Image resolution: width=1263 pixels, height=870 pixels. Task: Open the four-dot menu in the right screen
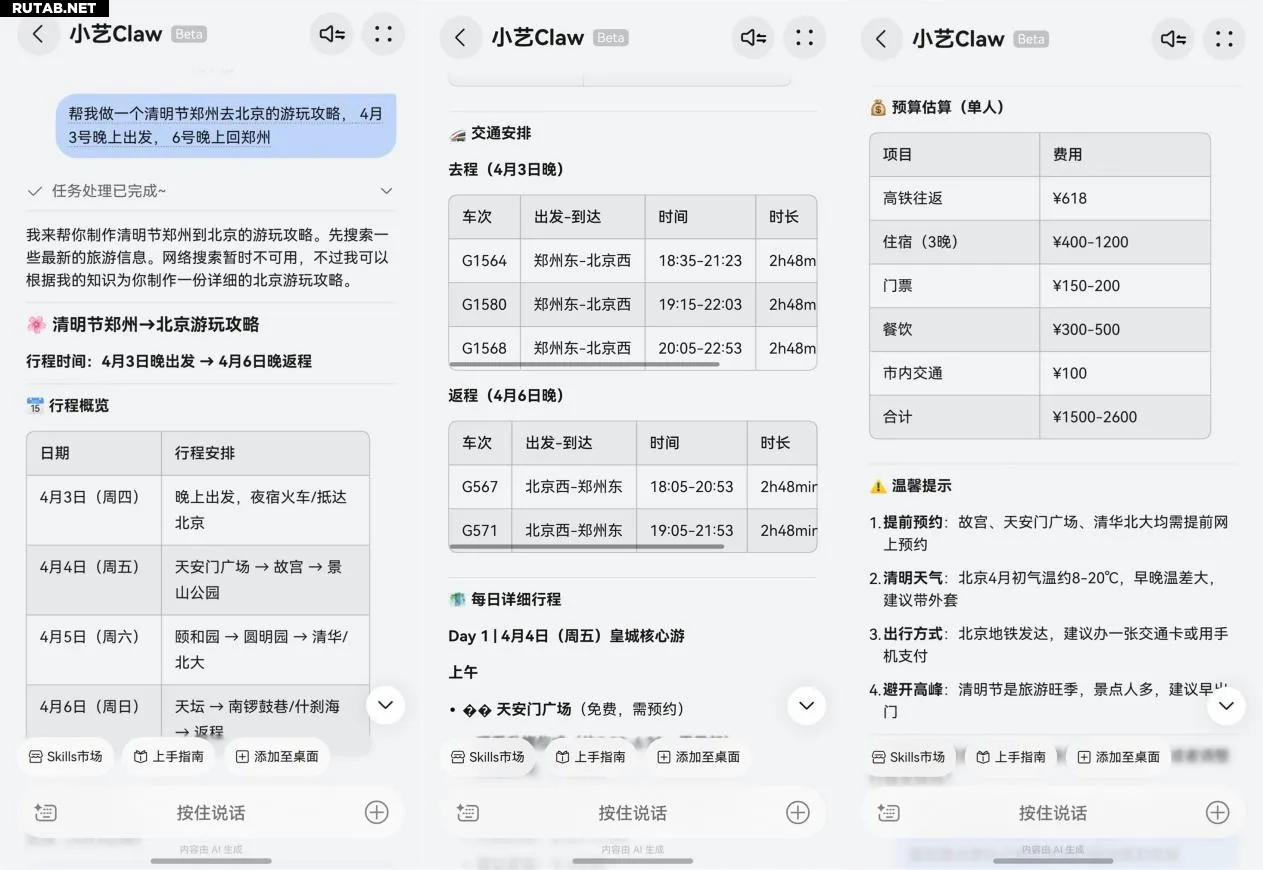tap(1224, 39)
